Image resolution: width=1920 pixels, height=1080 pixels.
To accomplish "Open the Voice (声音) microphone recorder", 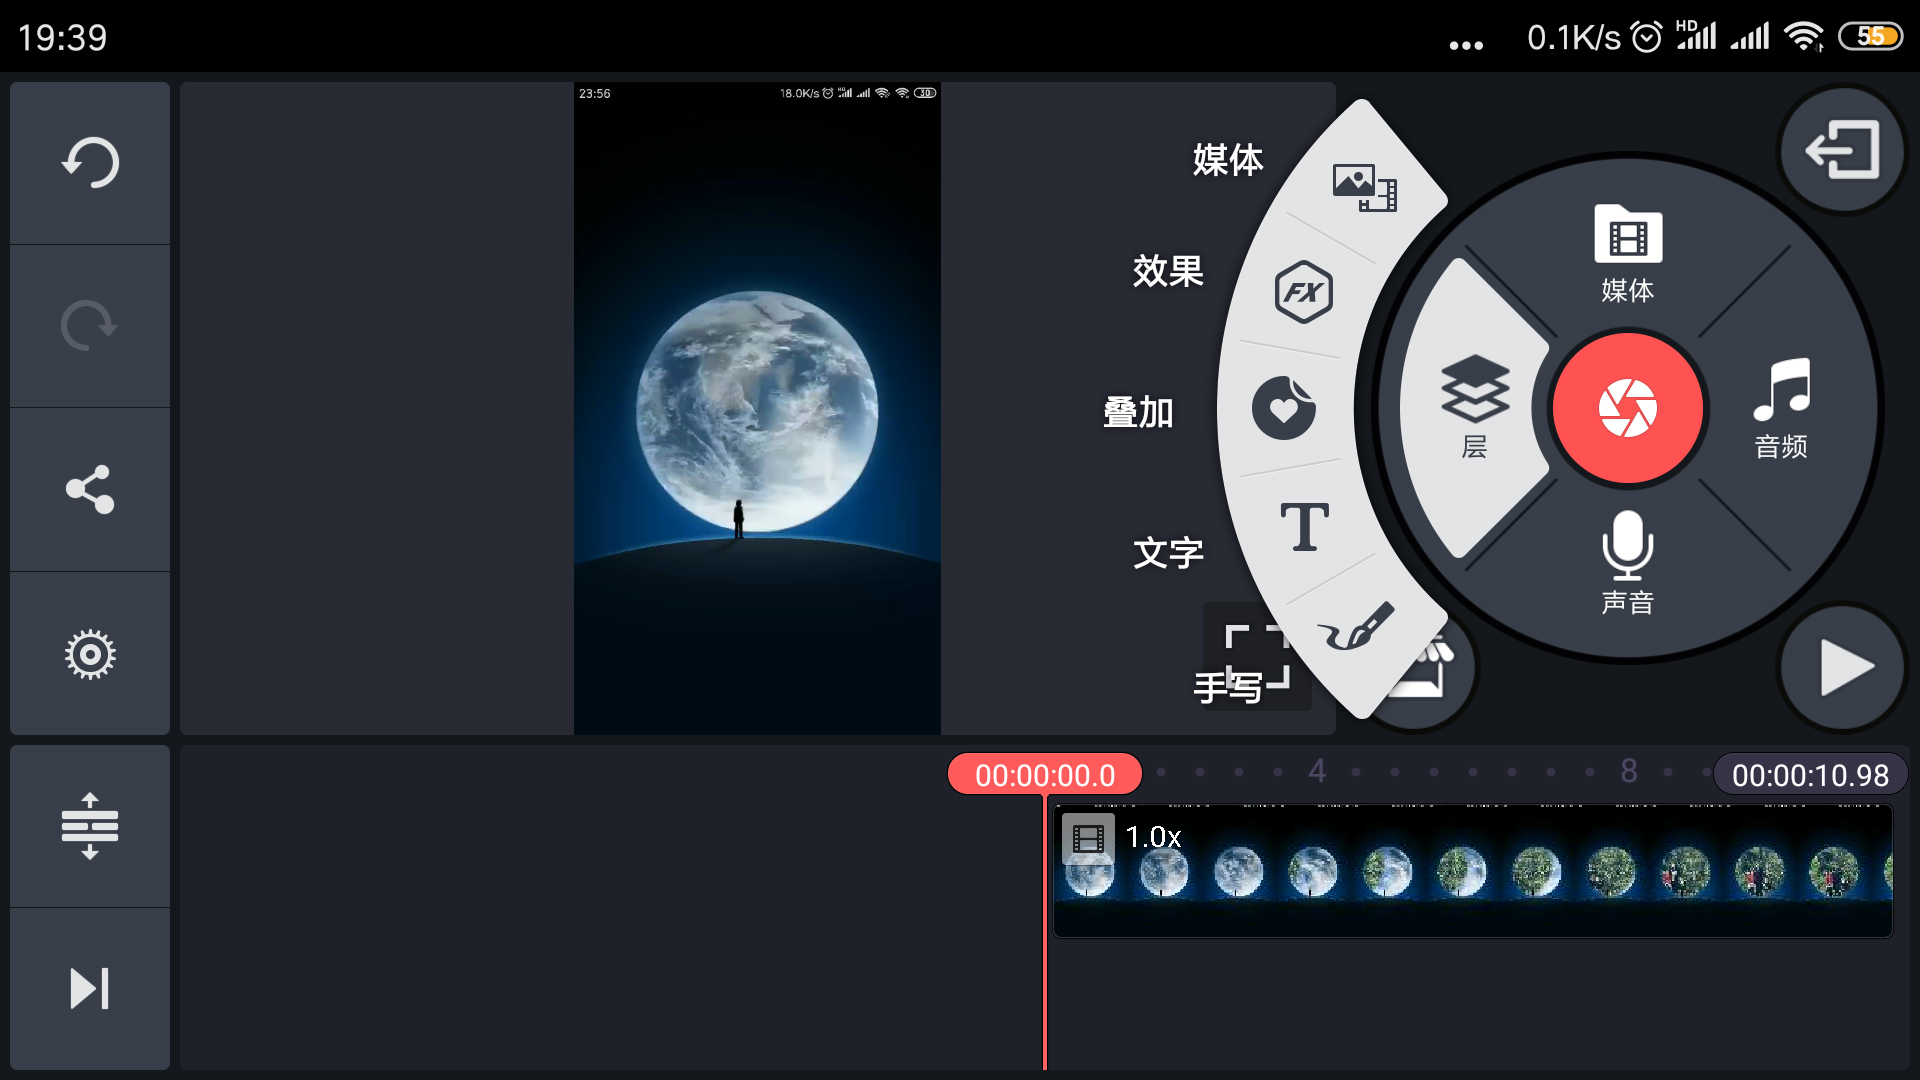I will coord(1627,562).
